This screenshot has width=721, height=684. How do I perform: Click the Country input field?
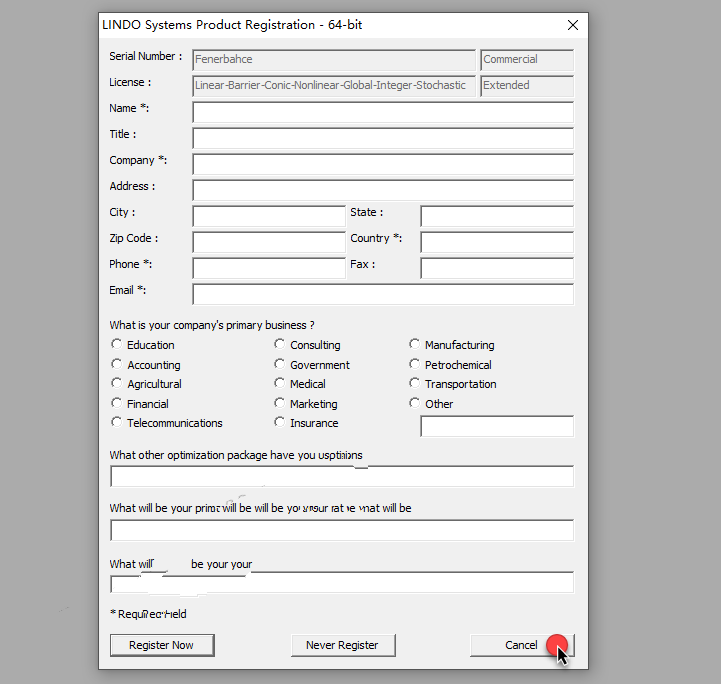[x=497, y=242]
